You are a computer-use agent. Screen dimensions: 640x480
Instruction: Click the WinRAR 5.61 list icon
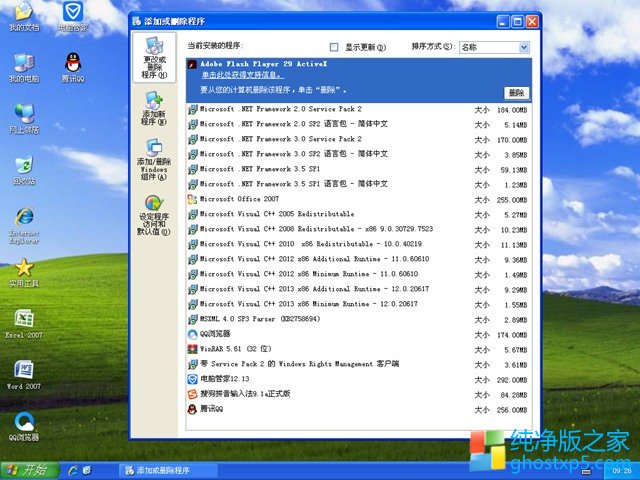pos(192,349)
